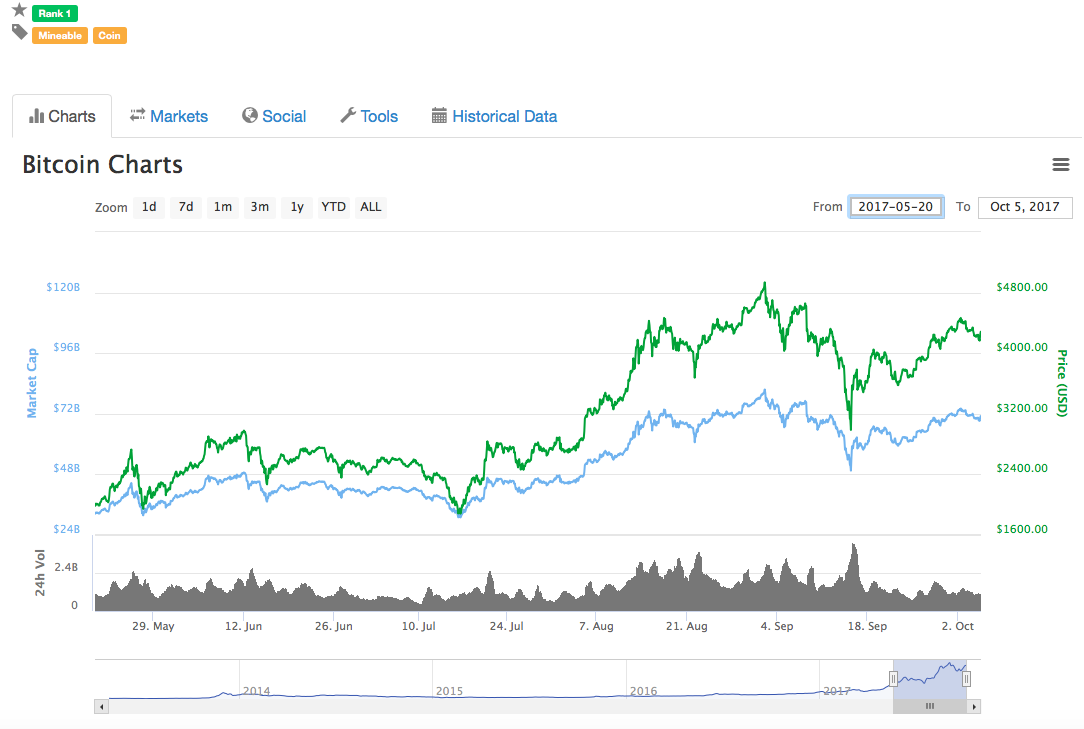Click the Mineable tag
This screenshot has height=729, width=1084.
pyautogui.click(x=60, y=35)
